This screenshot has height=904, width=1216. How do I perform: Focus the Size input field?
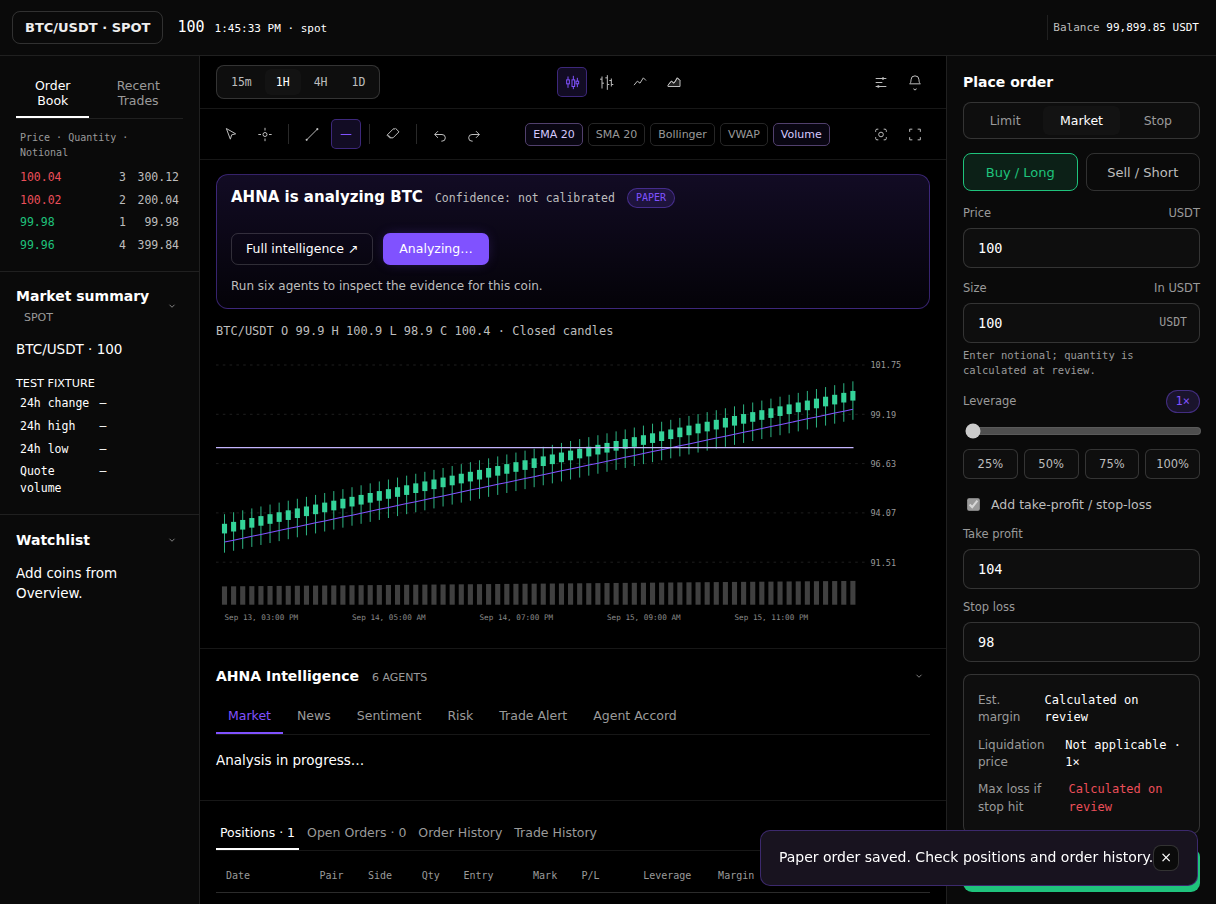coord(1081,323)
